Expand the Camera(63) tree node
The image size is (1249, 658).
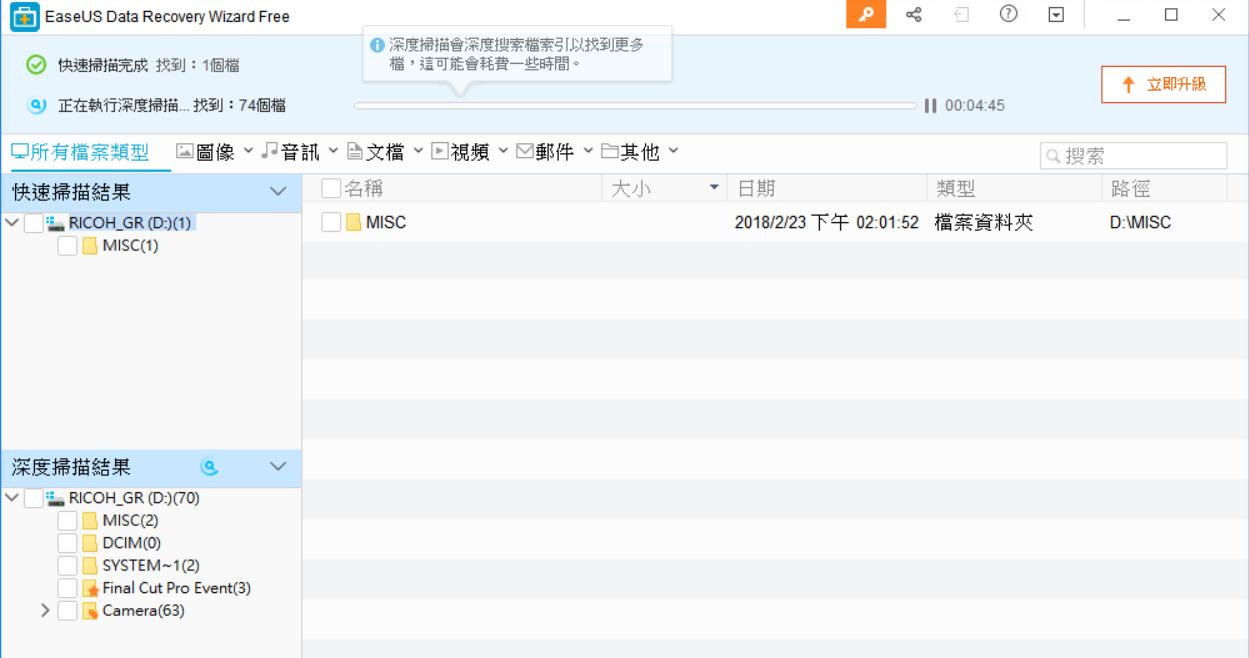(45, 610)
